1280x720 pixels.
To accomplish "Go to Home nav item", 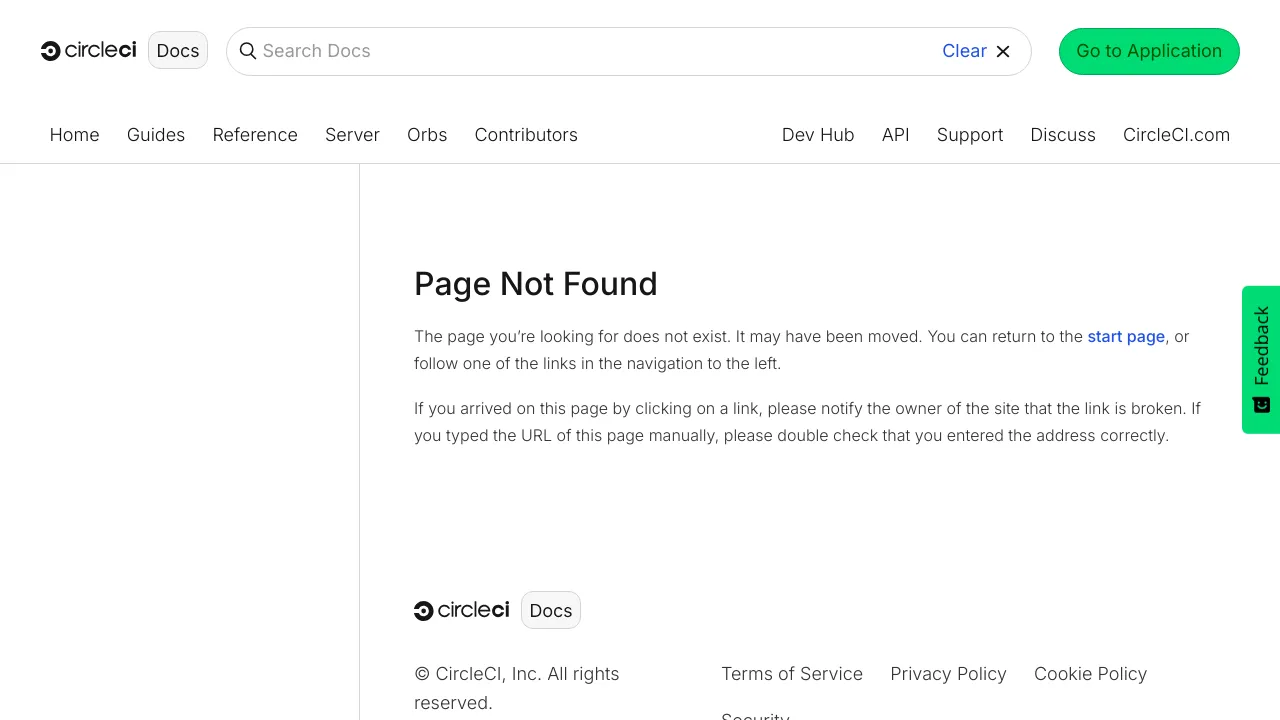I will [x=75, y=135].
